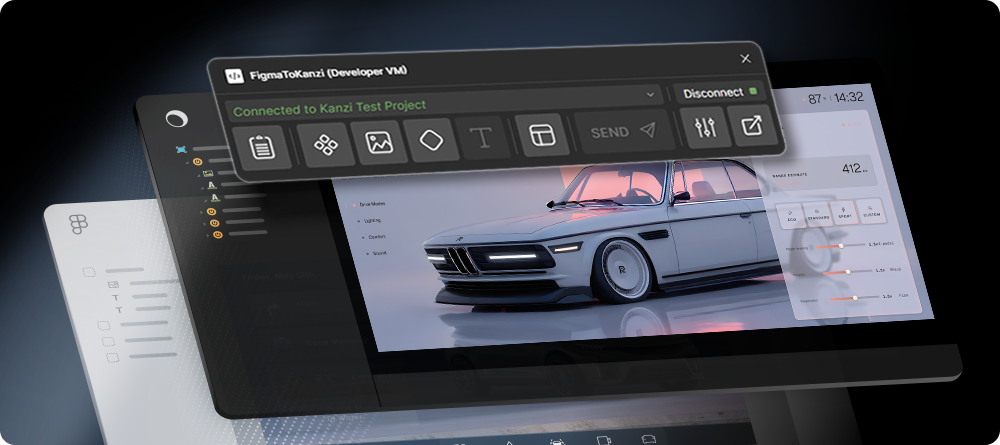Select the Standard drive mode

tap(817, 214)
